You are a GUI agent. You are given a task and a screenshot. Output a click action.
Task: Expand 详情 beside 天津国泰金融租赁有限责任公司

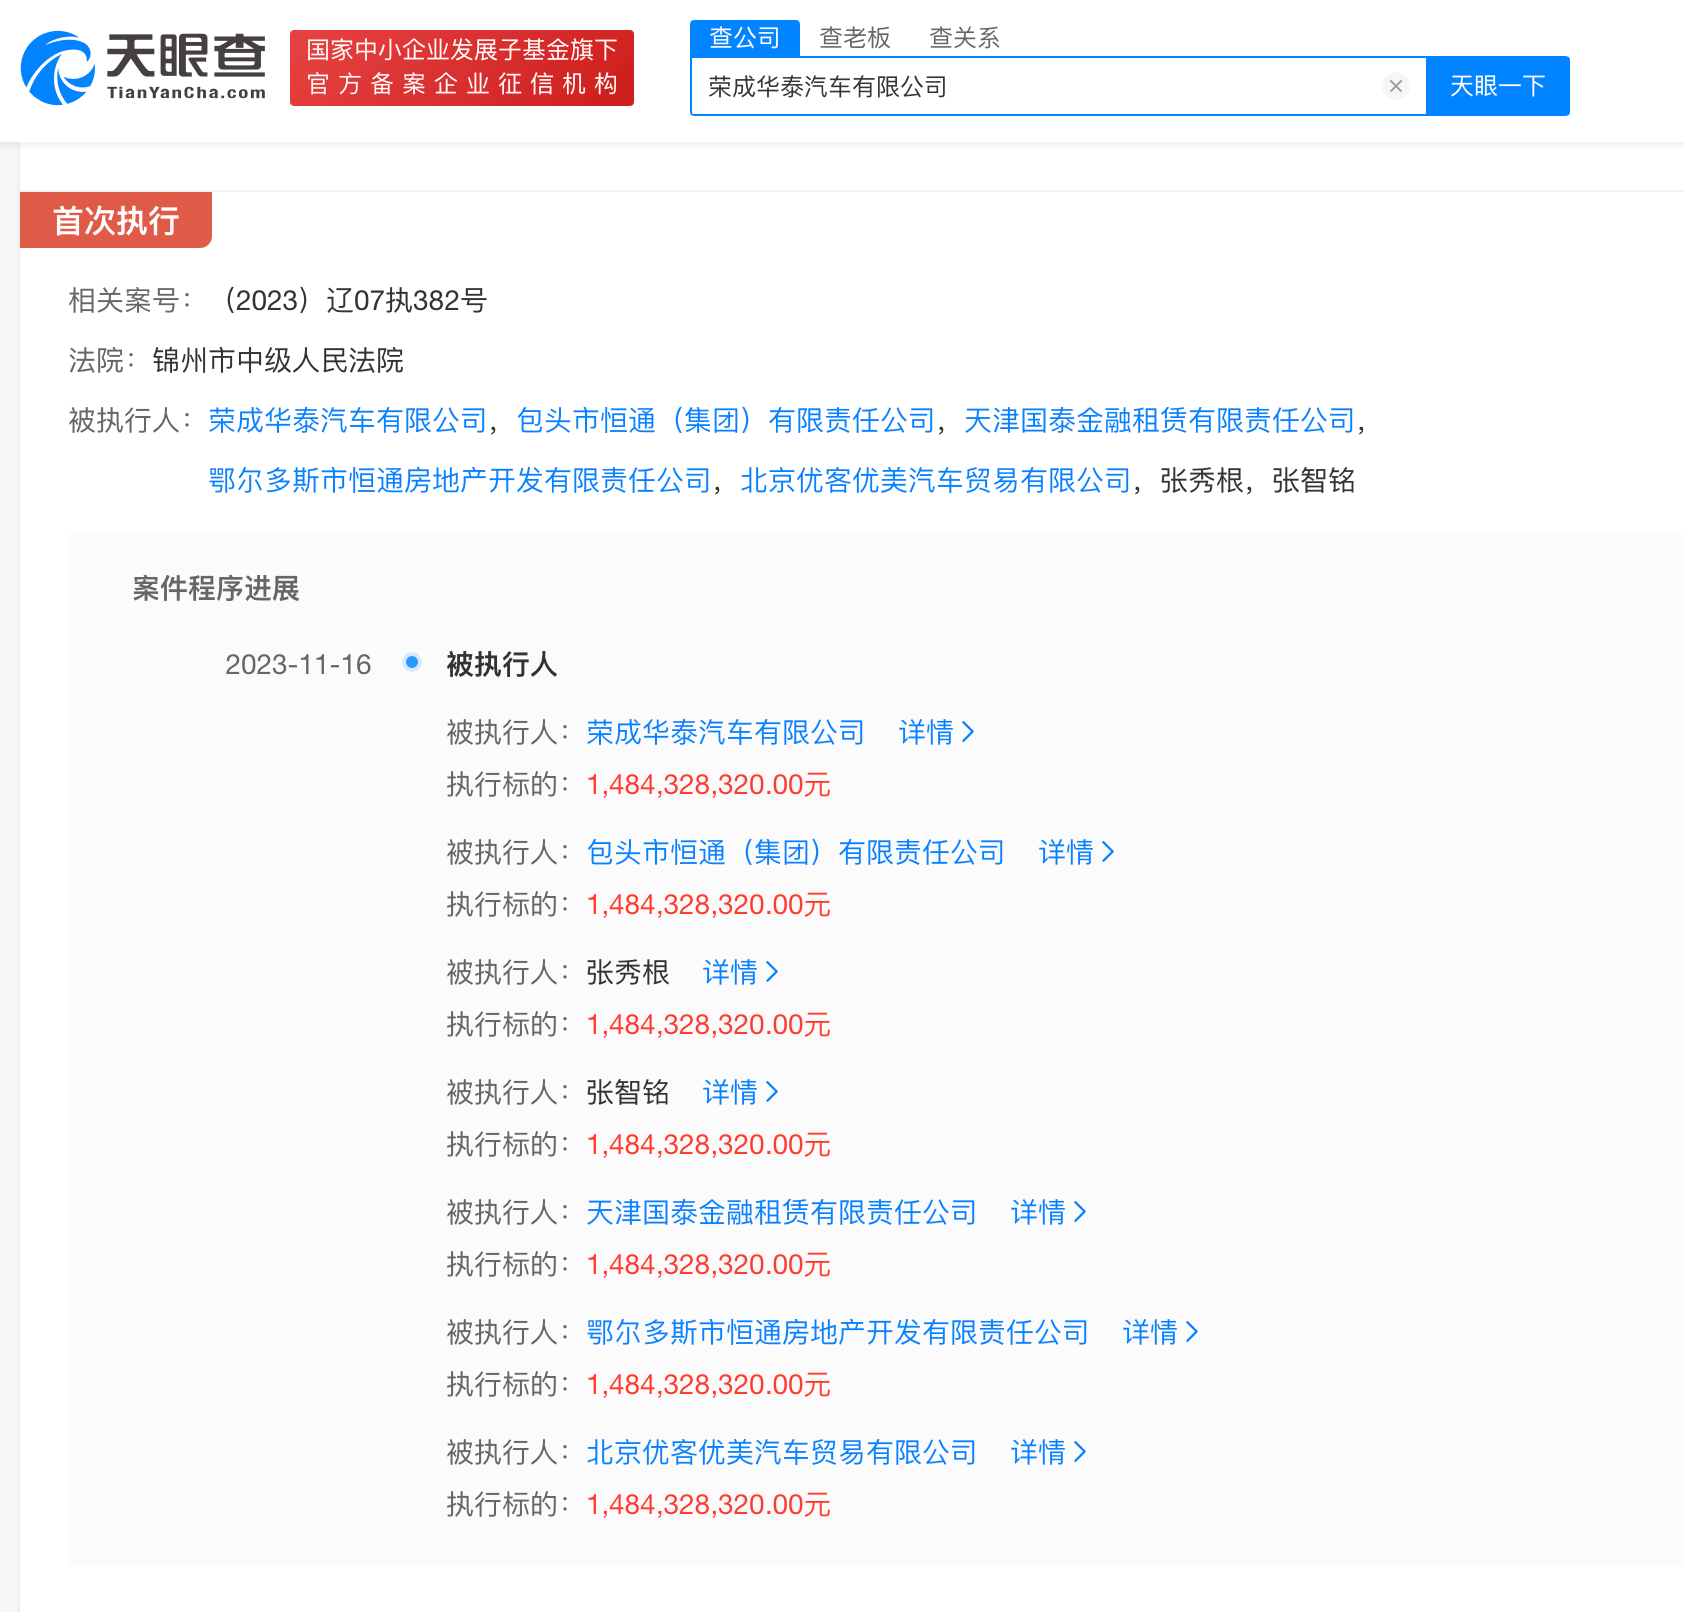click(1042, 1212)
